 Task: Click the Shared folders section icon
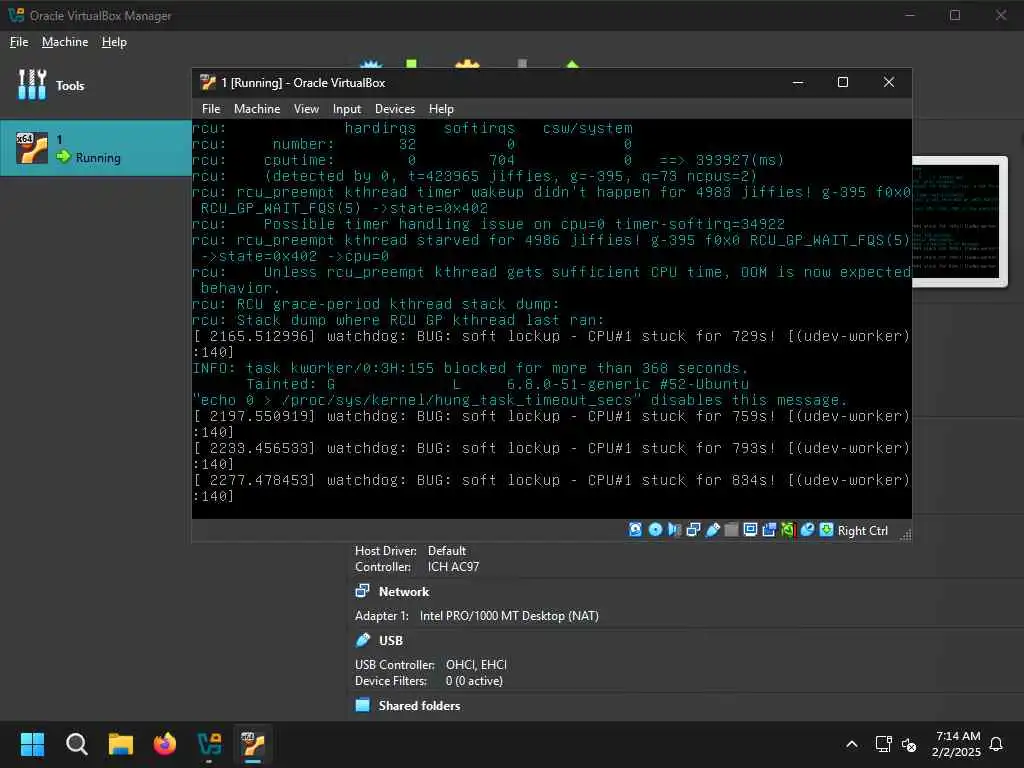coord(362,705)
